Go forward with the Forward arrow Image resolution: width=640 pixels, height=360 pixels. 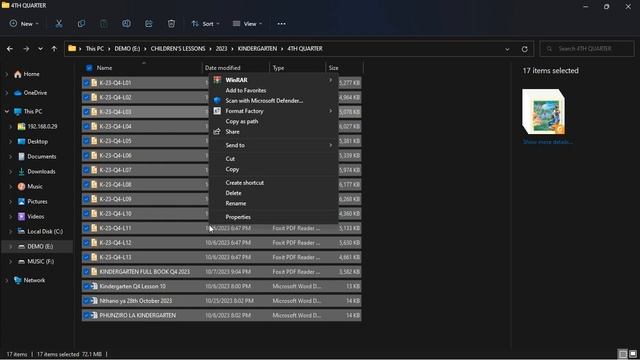[x=26, y=49]
